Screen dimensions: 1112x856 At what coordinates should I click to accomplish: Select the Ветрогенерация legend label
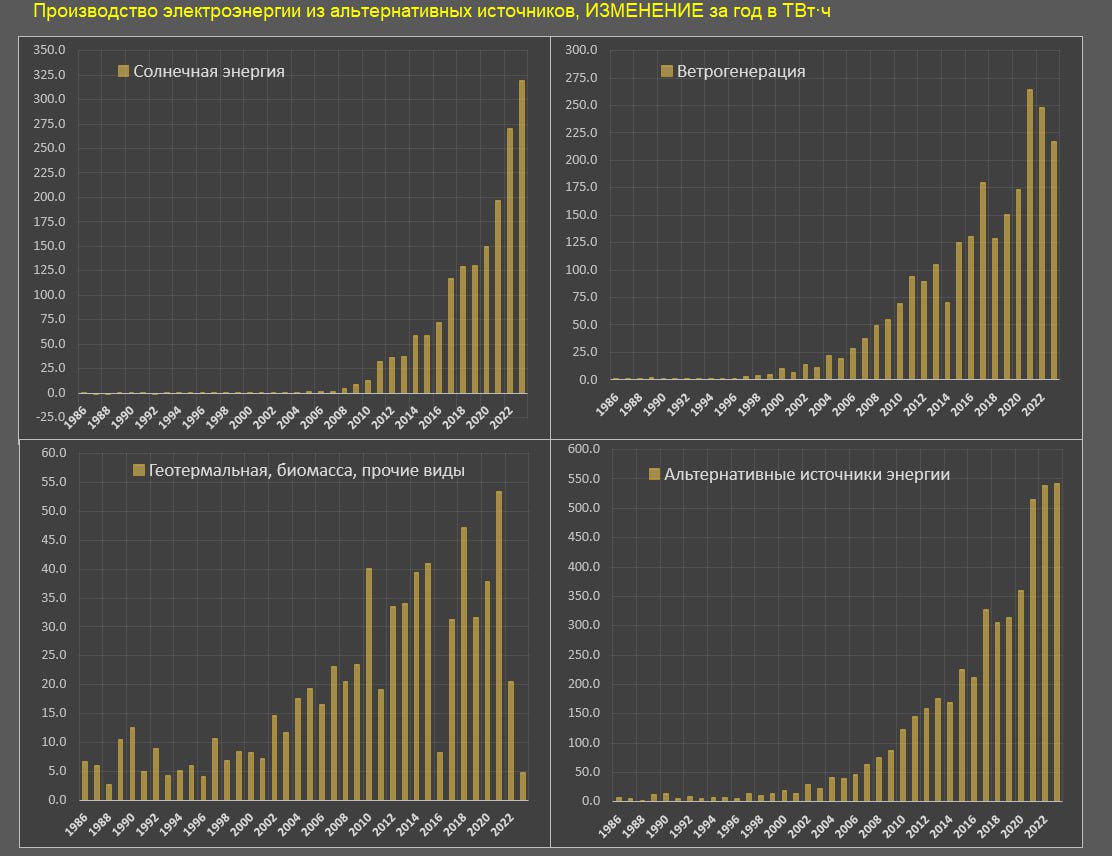point(741,71)
